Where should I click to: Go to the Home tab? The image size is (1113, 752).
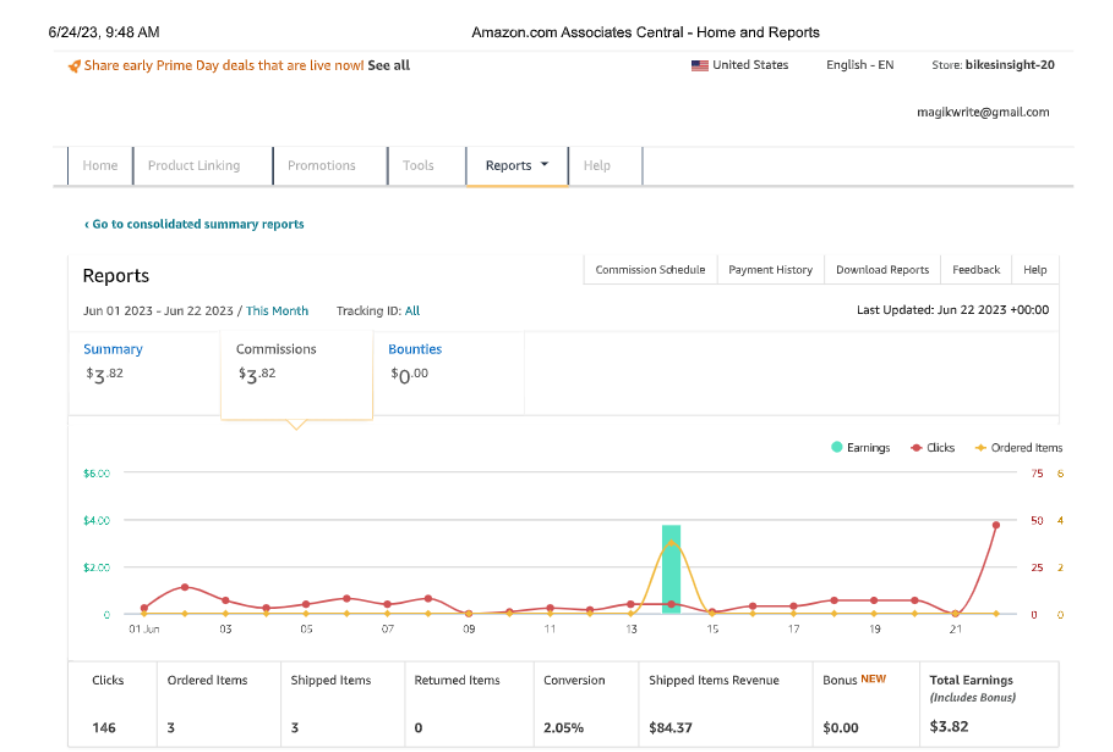100,165
